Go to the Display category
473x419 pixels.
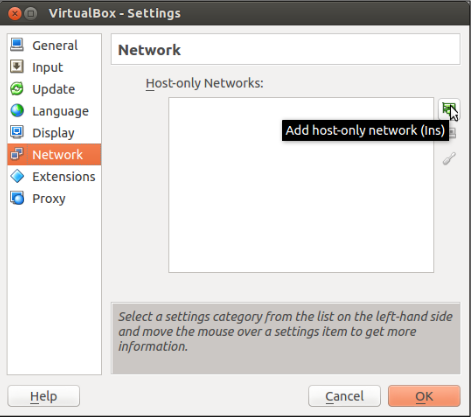click(x=54, y=133)
